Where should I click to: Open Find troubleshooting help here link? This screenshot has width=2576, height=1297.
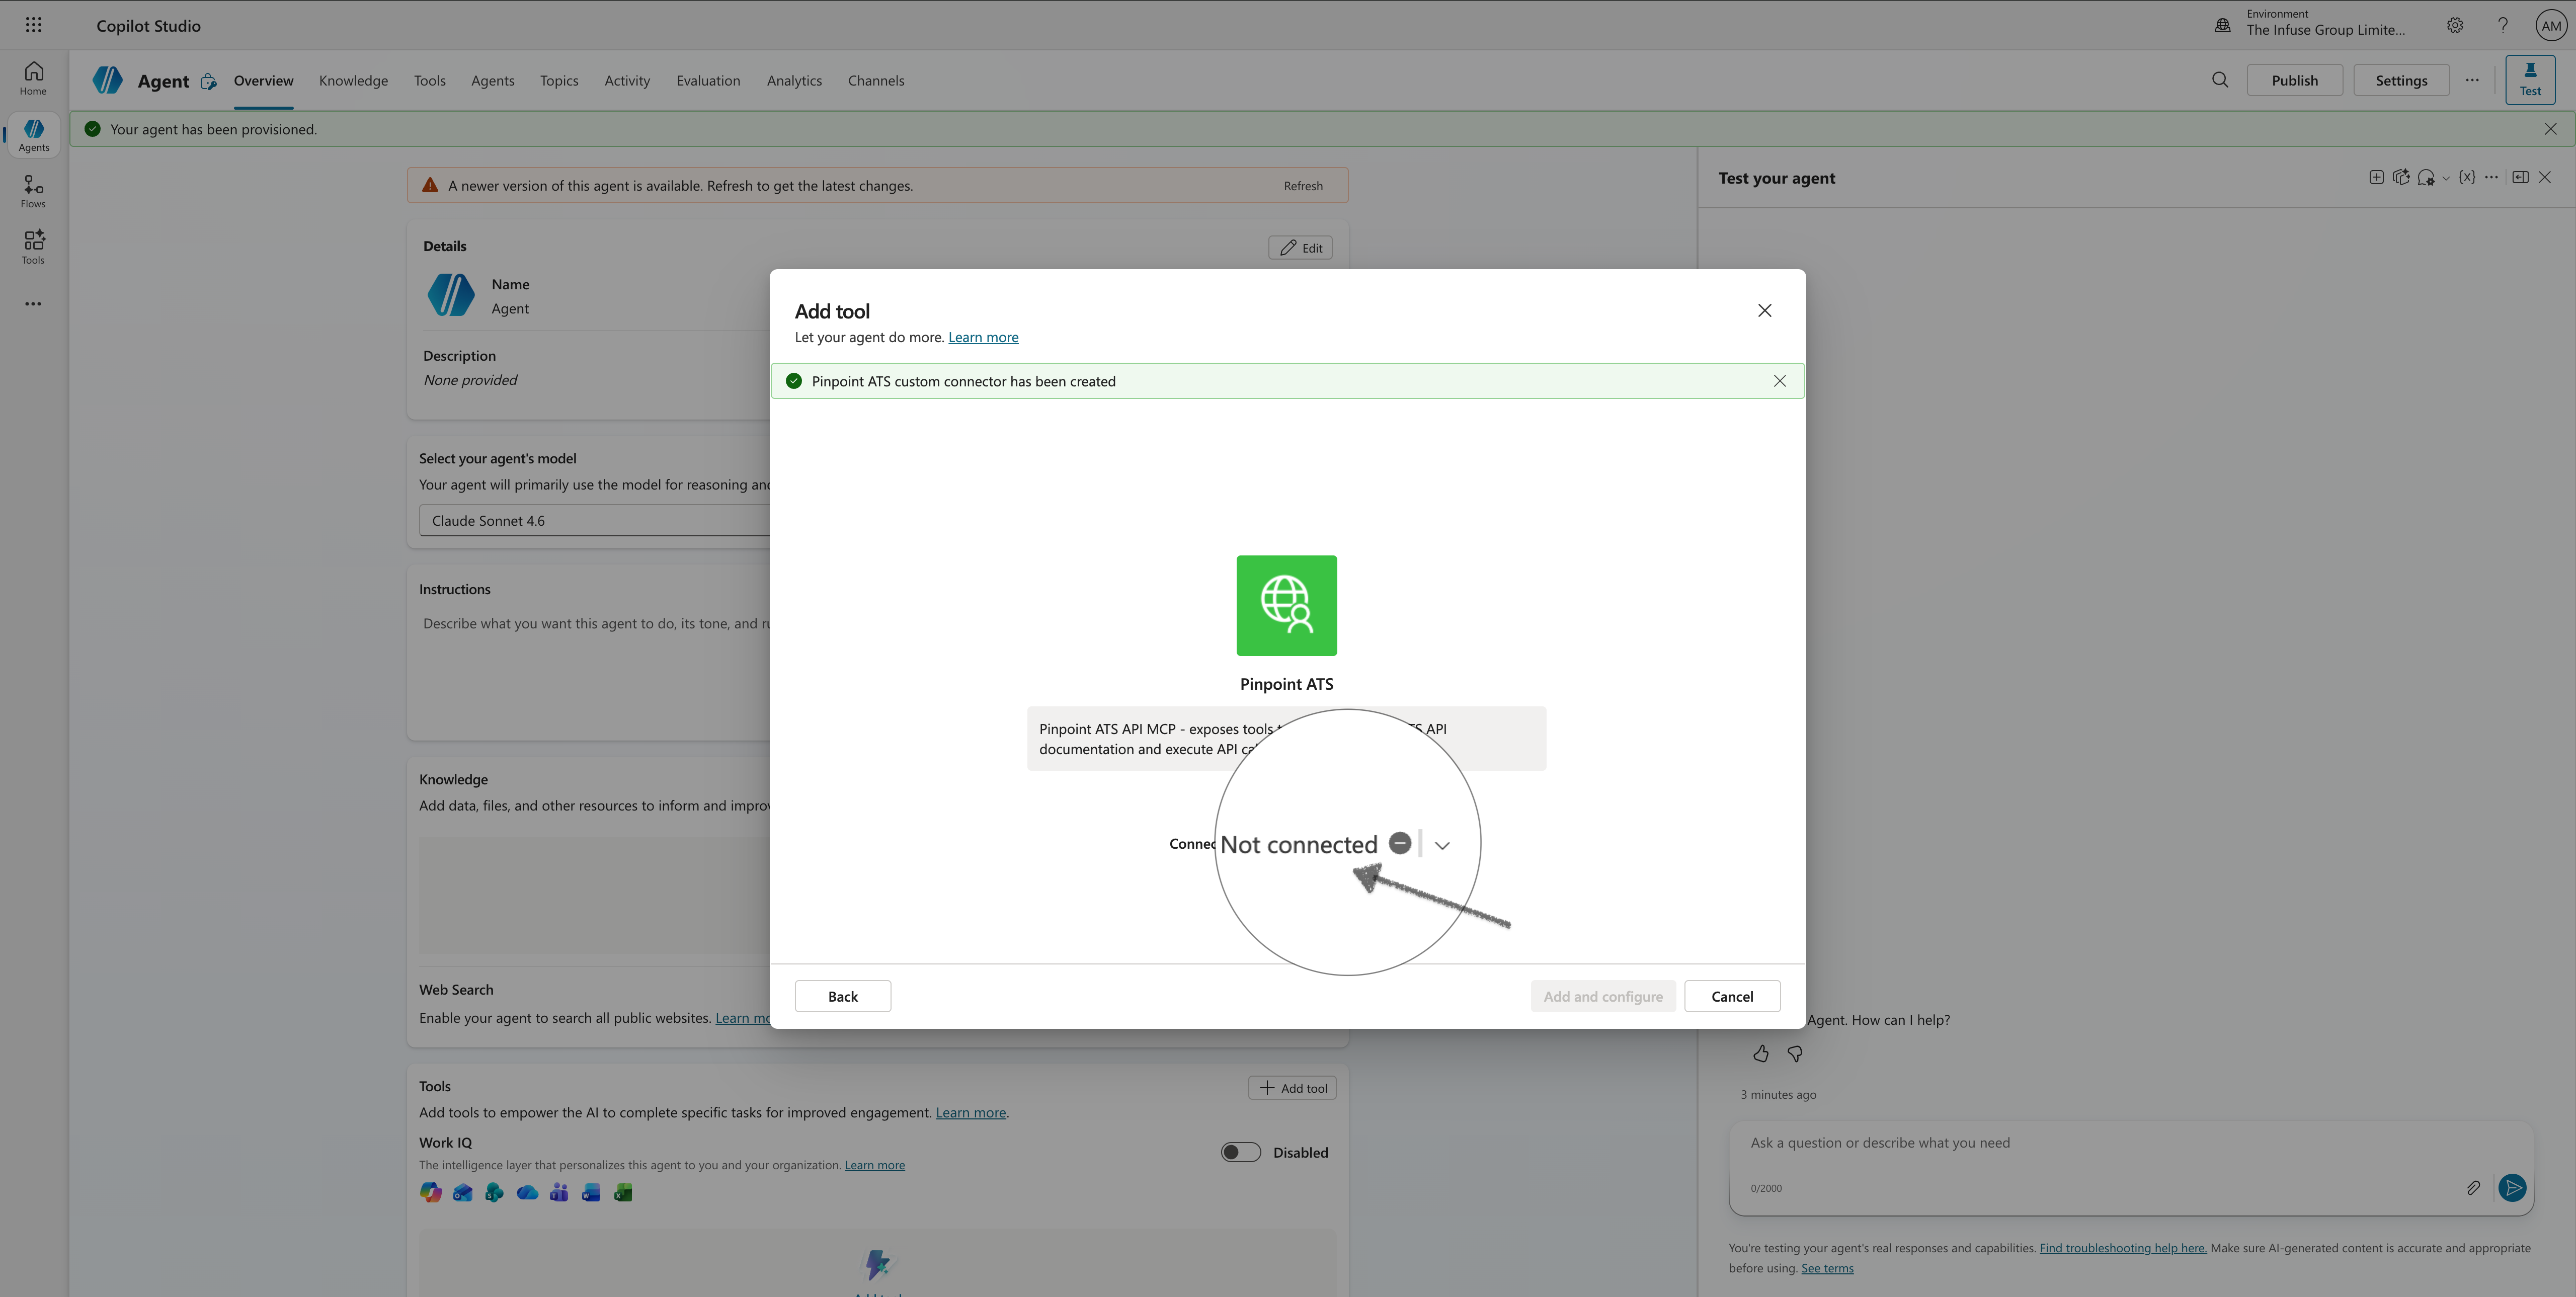pyautogui.click(x=2122, y=1248)
